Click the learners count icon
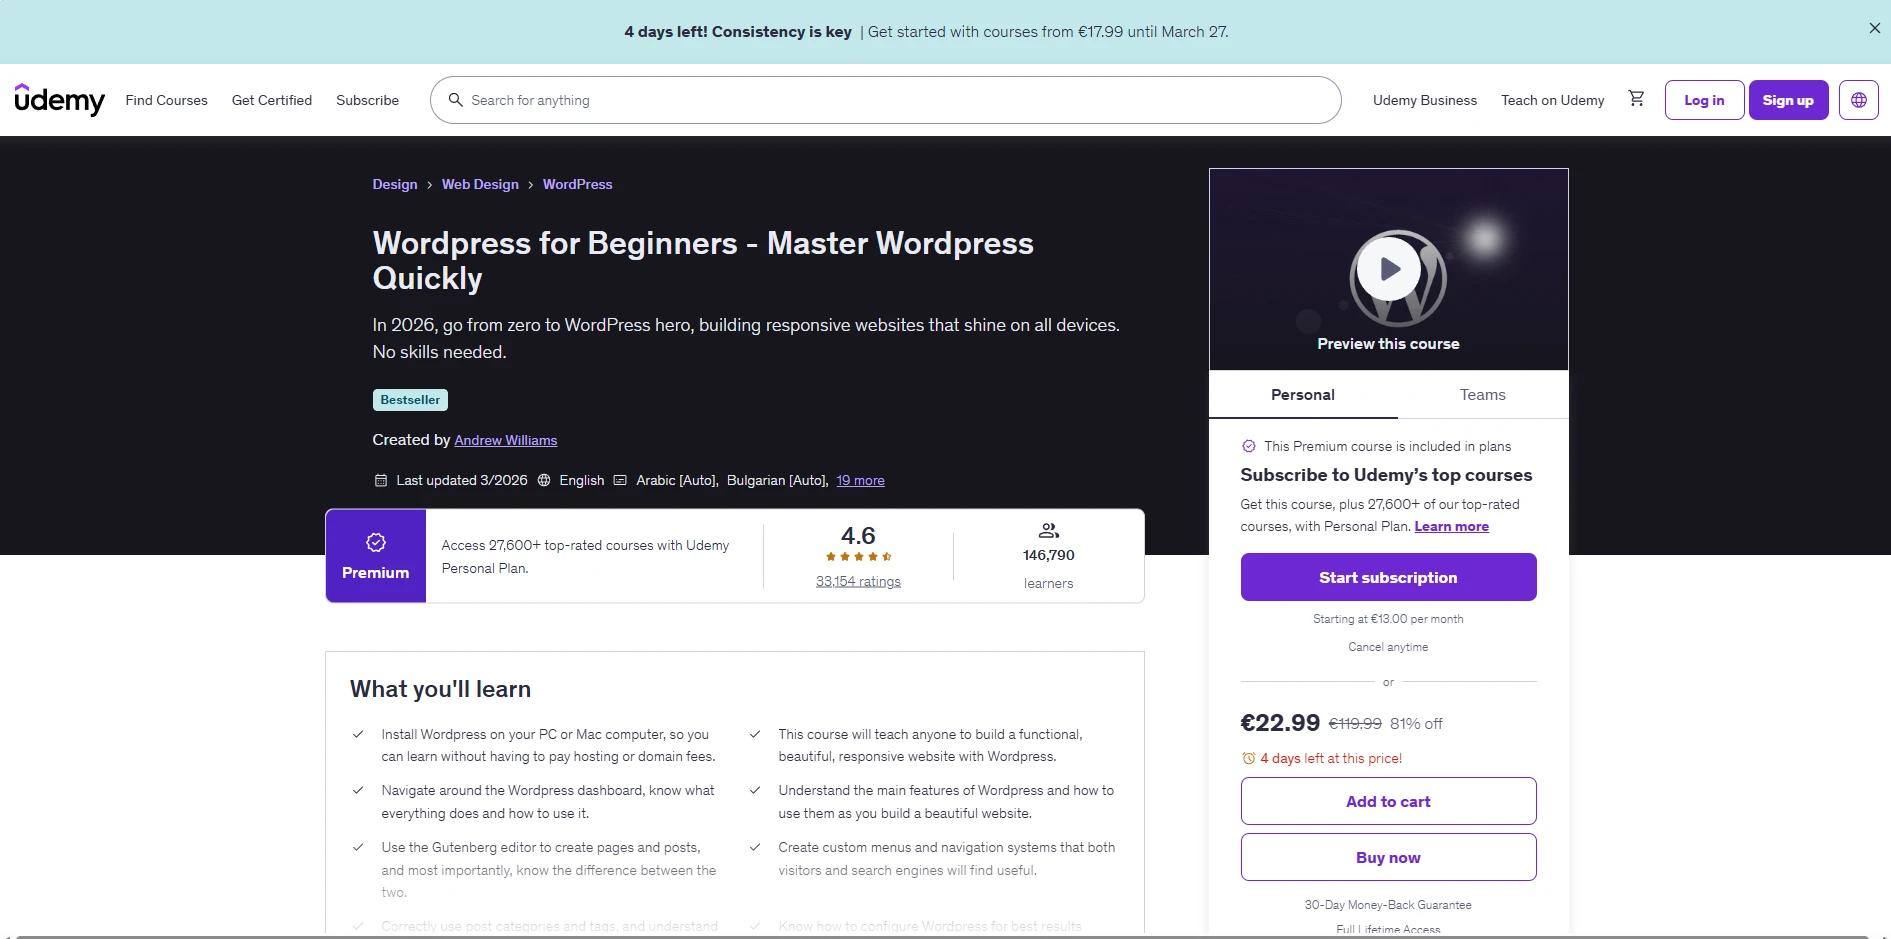1891x939 pixels. coord(1047,530)
